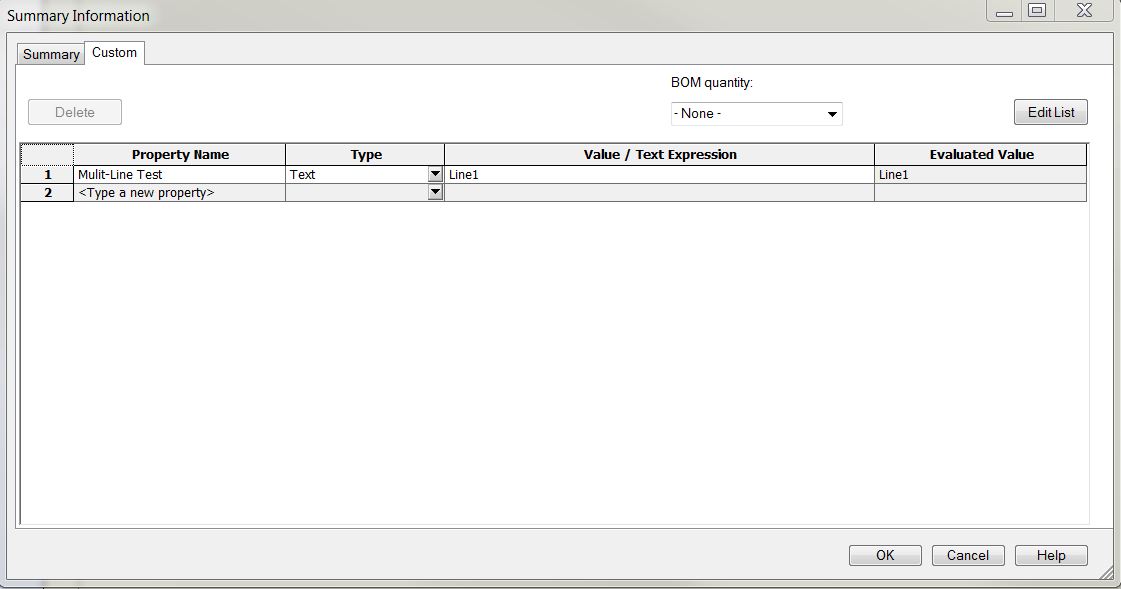Click '<Type a new property>' cell

click(x=179, y=192)
